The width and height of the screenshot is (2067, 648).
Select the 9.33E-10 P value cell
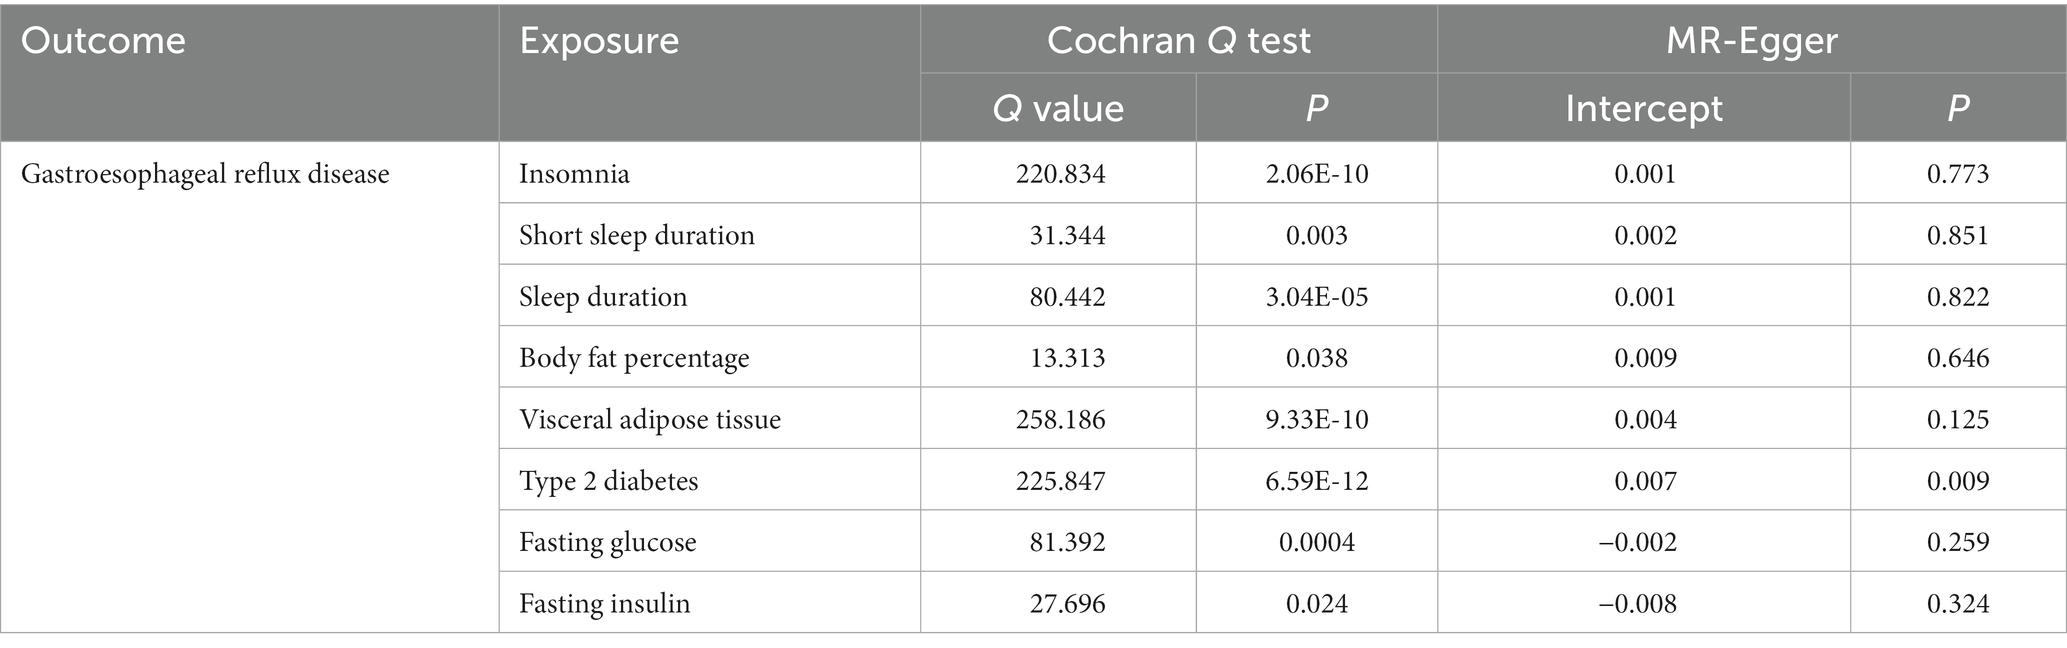tap(1316, 419)
